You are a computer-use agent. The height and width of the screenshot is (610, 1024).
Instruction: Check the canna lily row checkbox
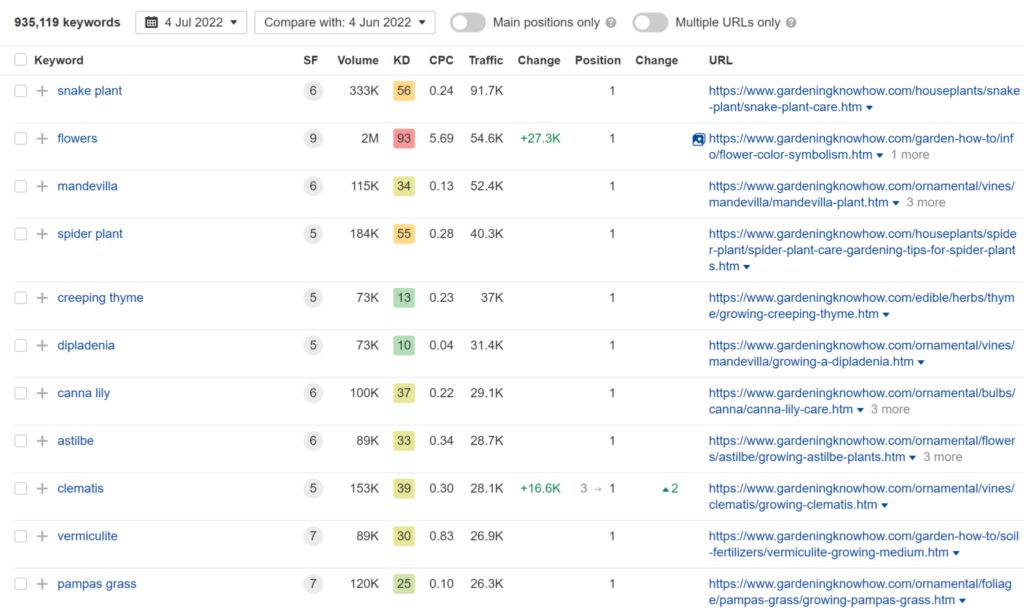pos(21,393)
